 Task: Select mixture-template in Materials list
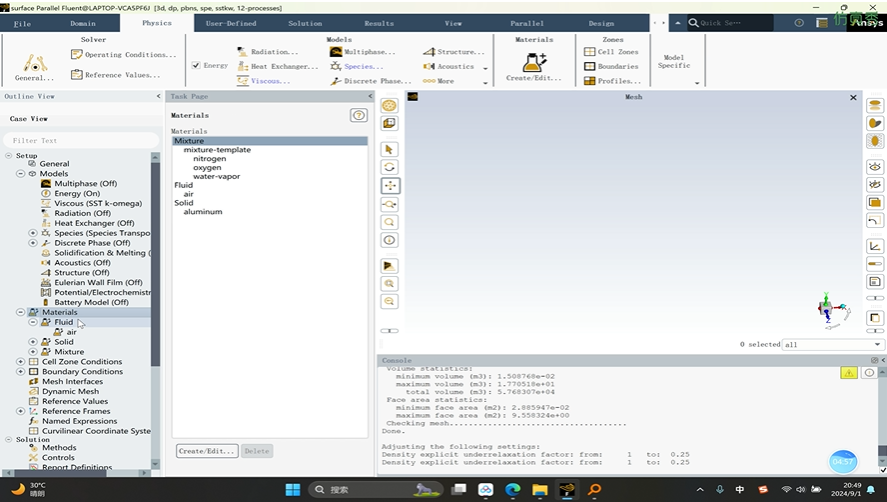click(217, 150)
